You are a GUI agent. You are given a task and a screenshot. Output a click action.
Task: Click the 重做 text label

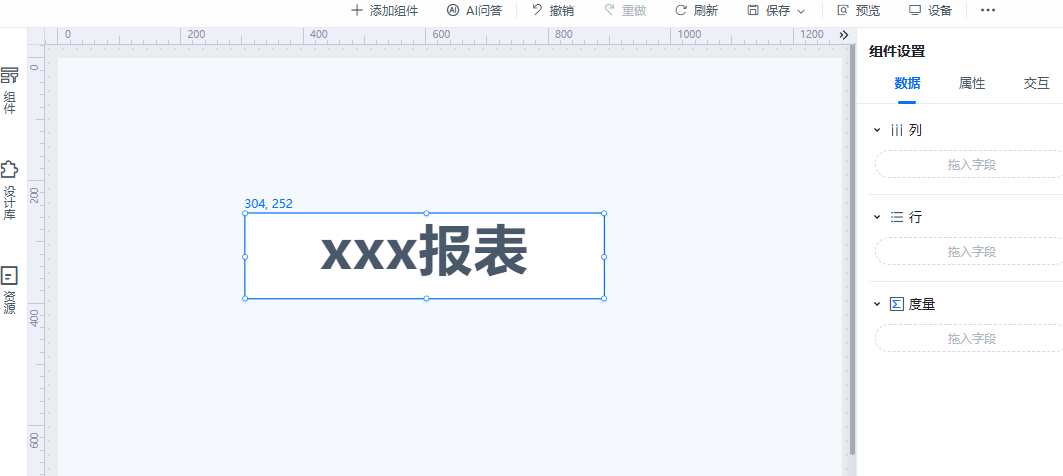click(634, 11)
